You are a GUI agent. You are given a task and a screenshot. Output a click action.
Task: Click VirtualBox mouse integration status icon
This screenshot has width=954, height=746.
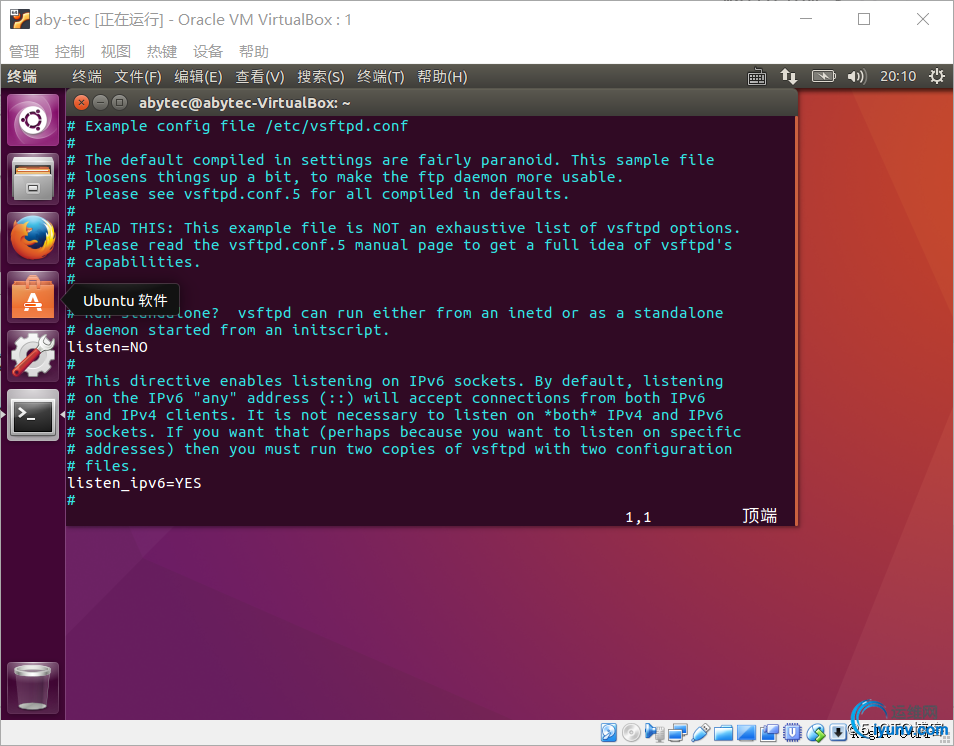click(x=815, y=733)
